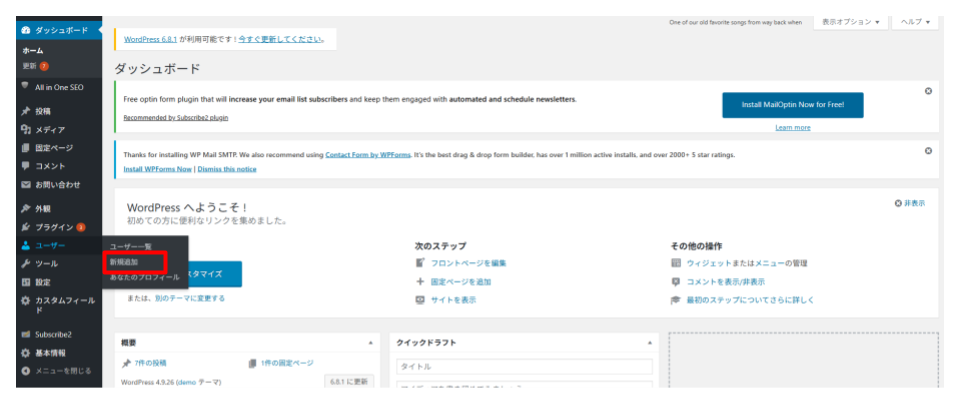This screenshot has width=960, height=401.
Task: Click the 別のテーマに変更する link
Action: click(190, 298)
